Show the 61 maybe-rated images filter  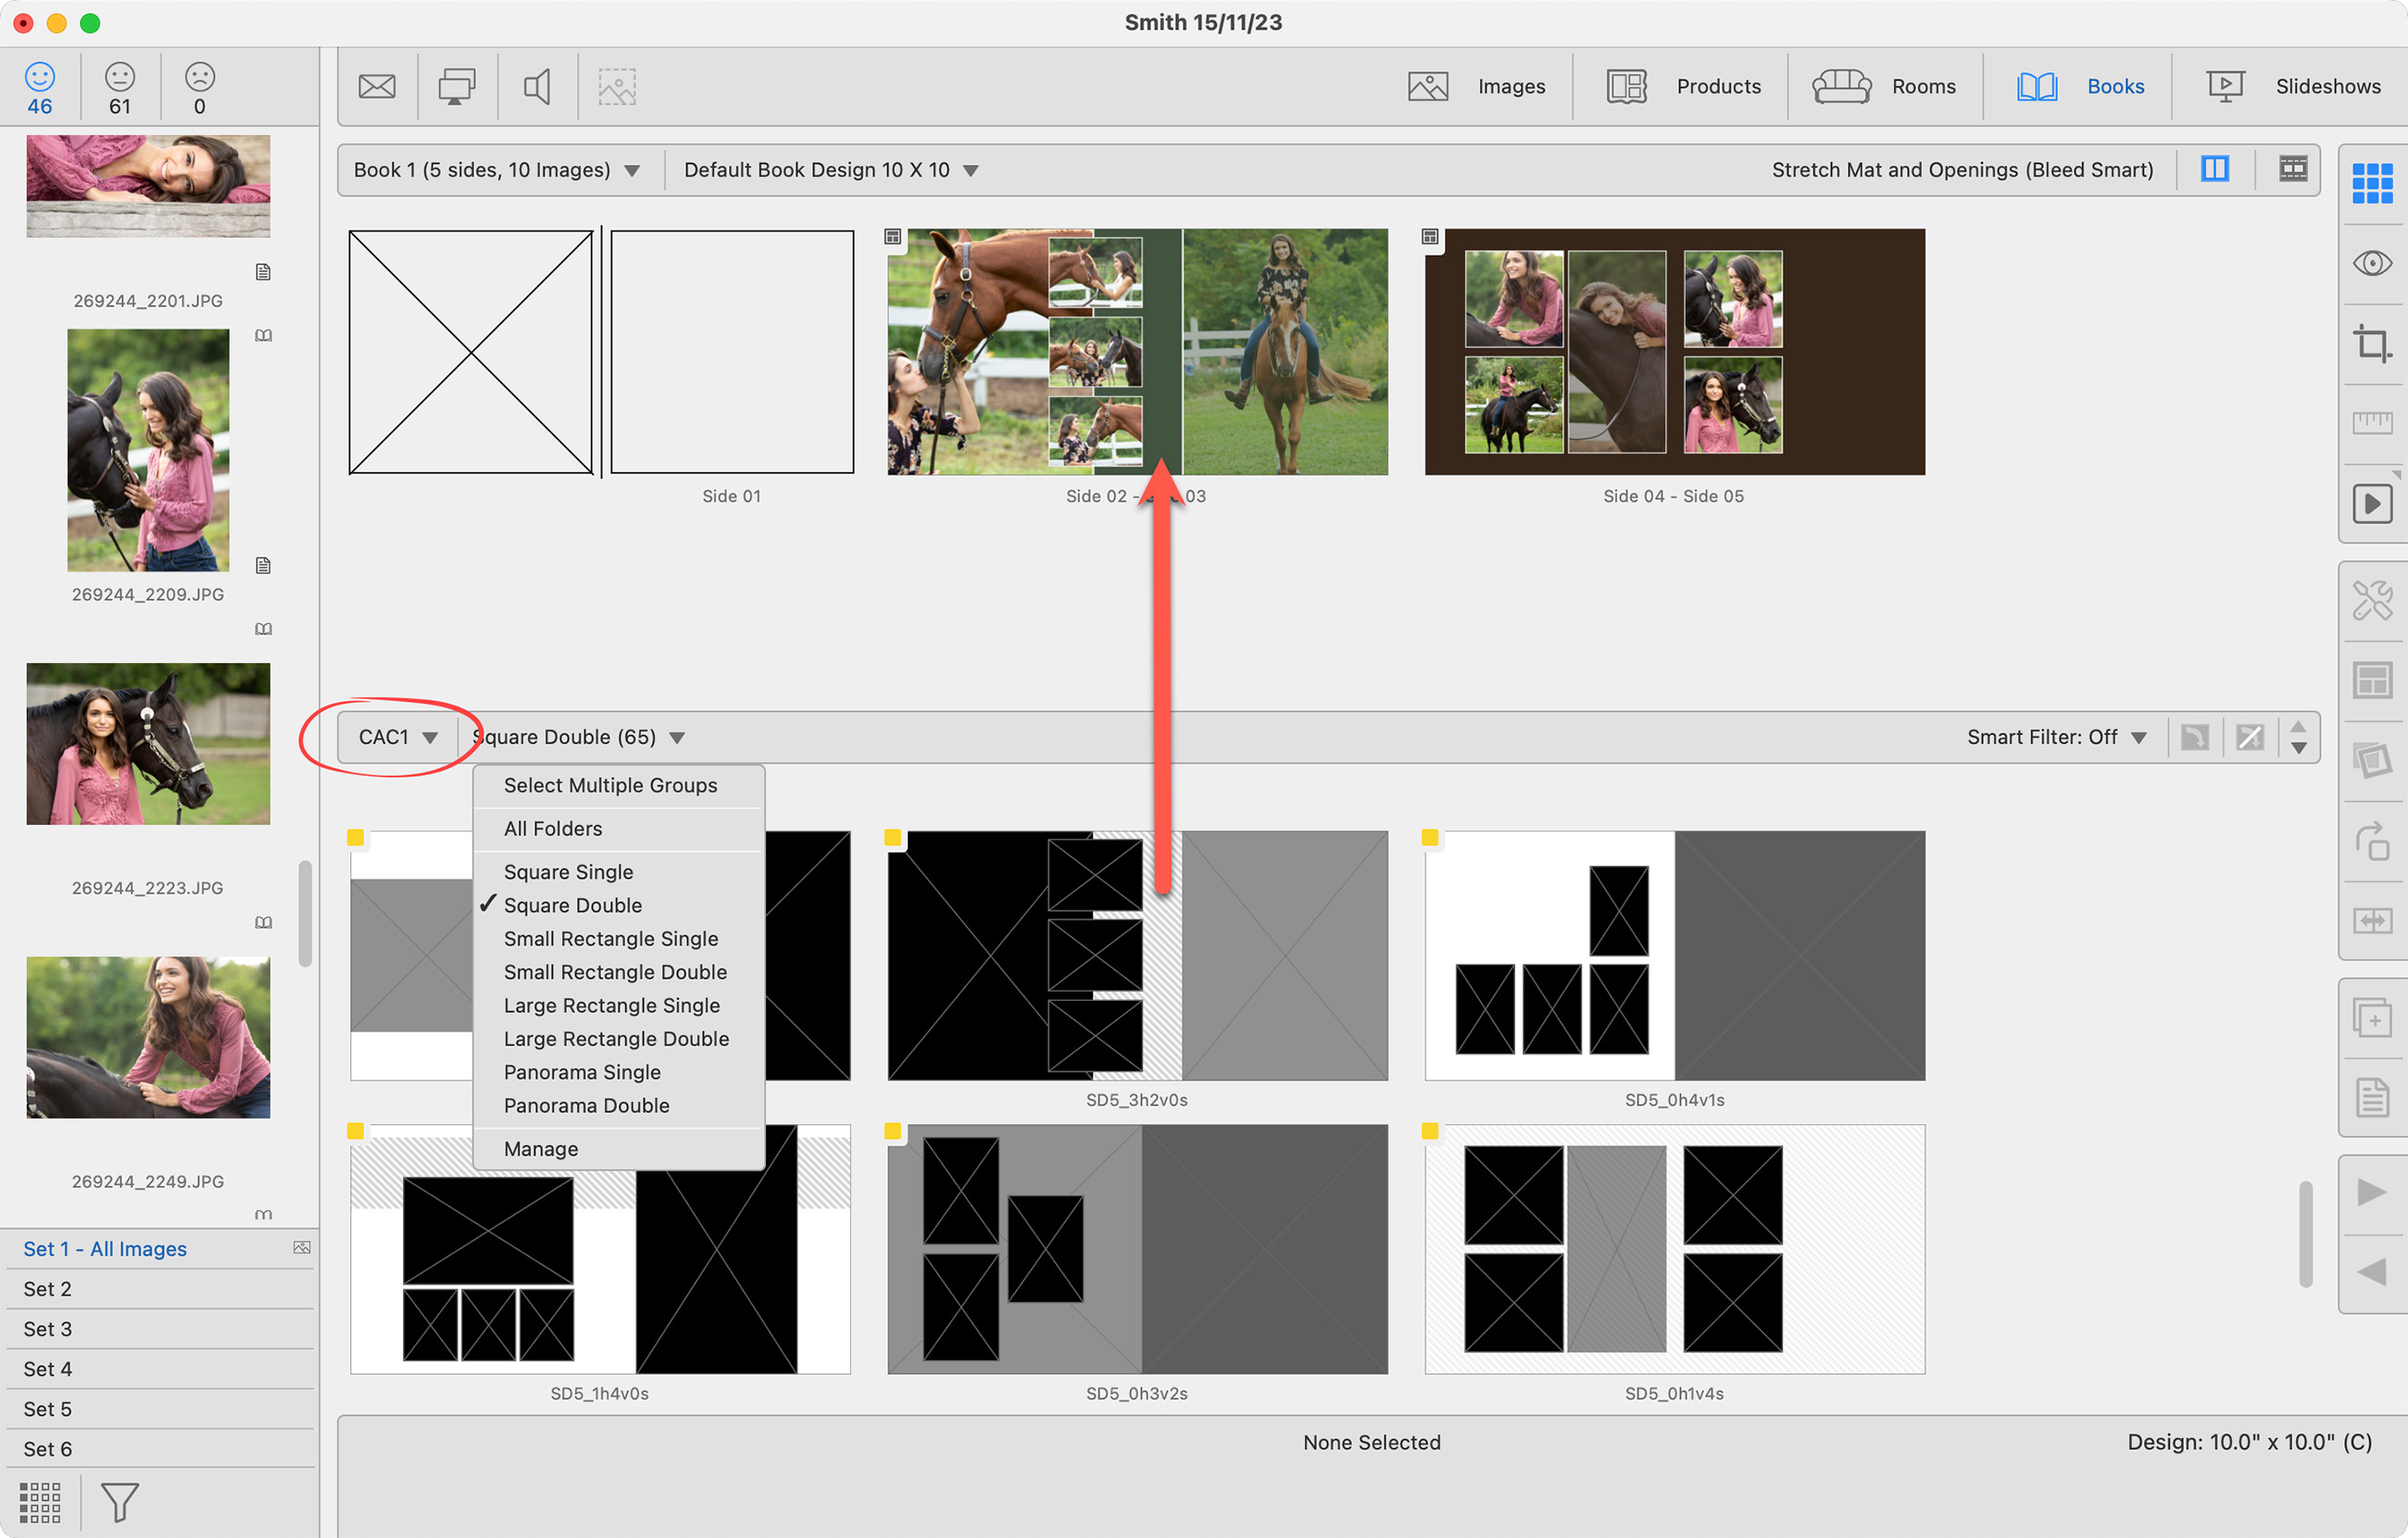[119, 88]
